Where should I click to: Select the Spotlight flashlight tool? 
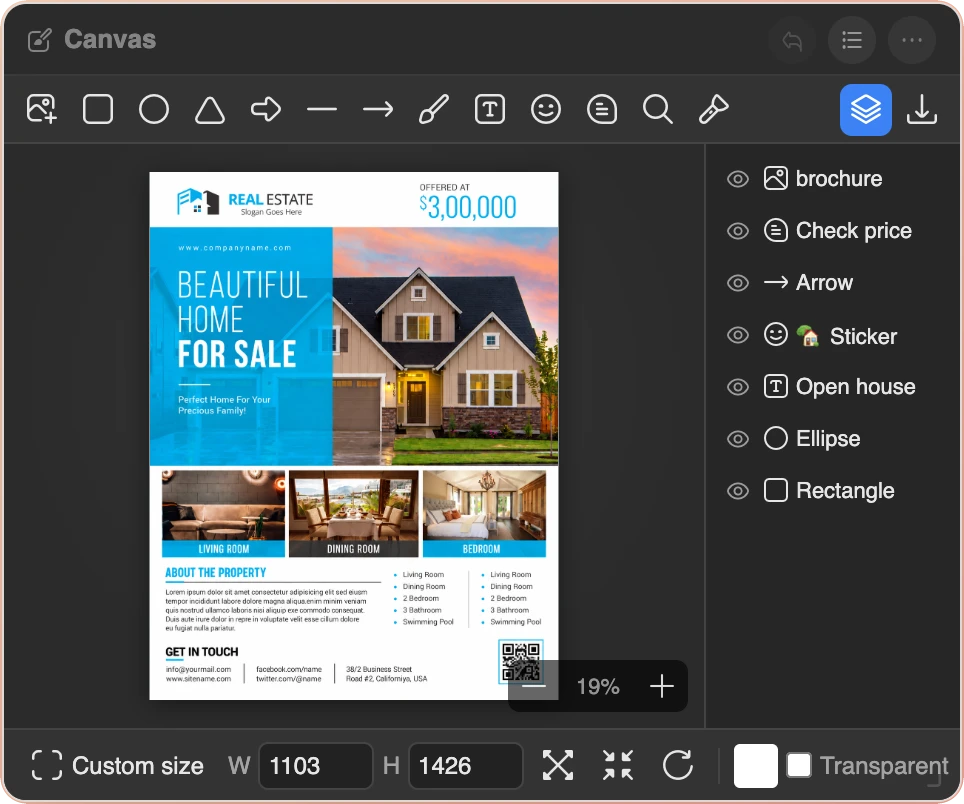pos(713,109)
